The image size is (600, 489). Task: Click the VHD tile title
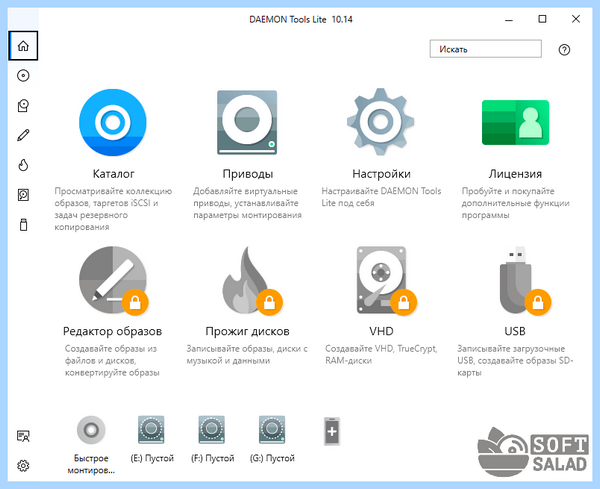[381, 331]
